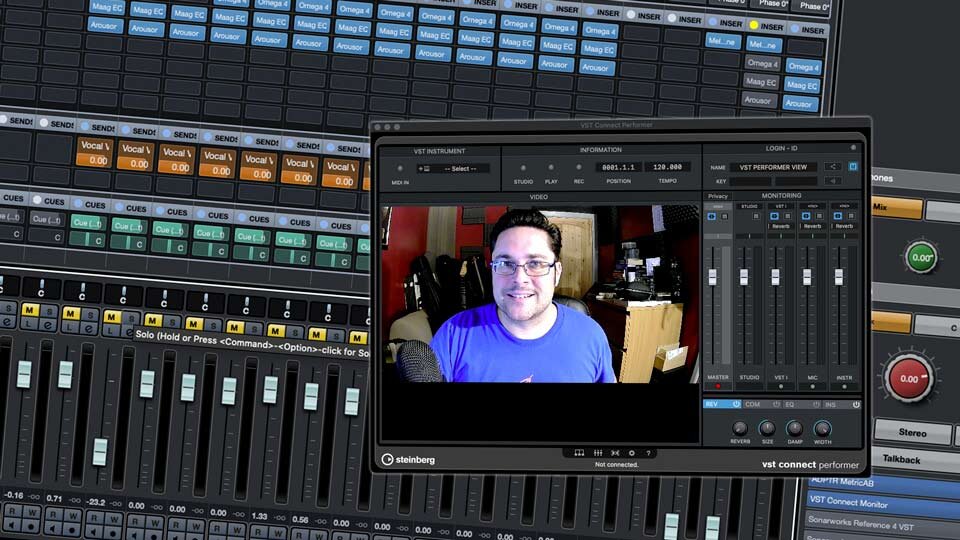Click the instrument add icon left of Select
This screenshot has width=960, height=540.
tap(424, 168)
